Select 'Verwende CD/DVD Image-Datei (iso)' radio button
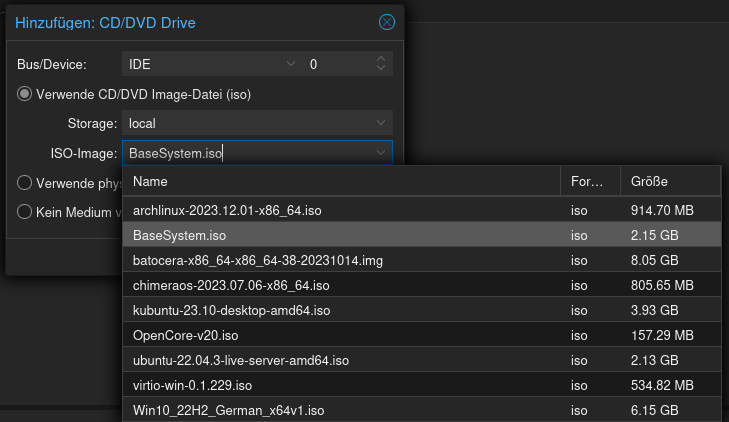The image size is (729, 422). [x=25, y=95]
